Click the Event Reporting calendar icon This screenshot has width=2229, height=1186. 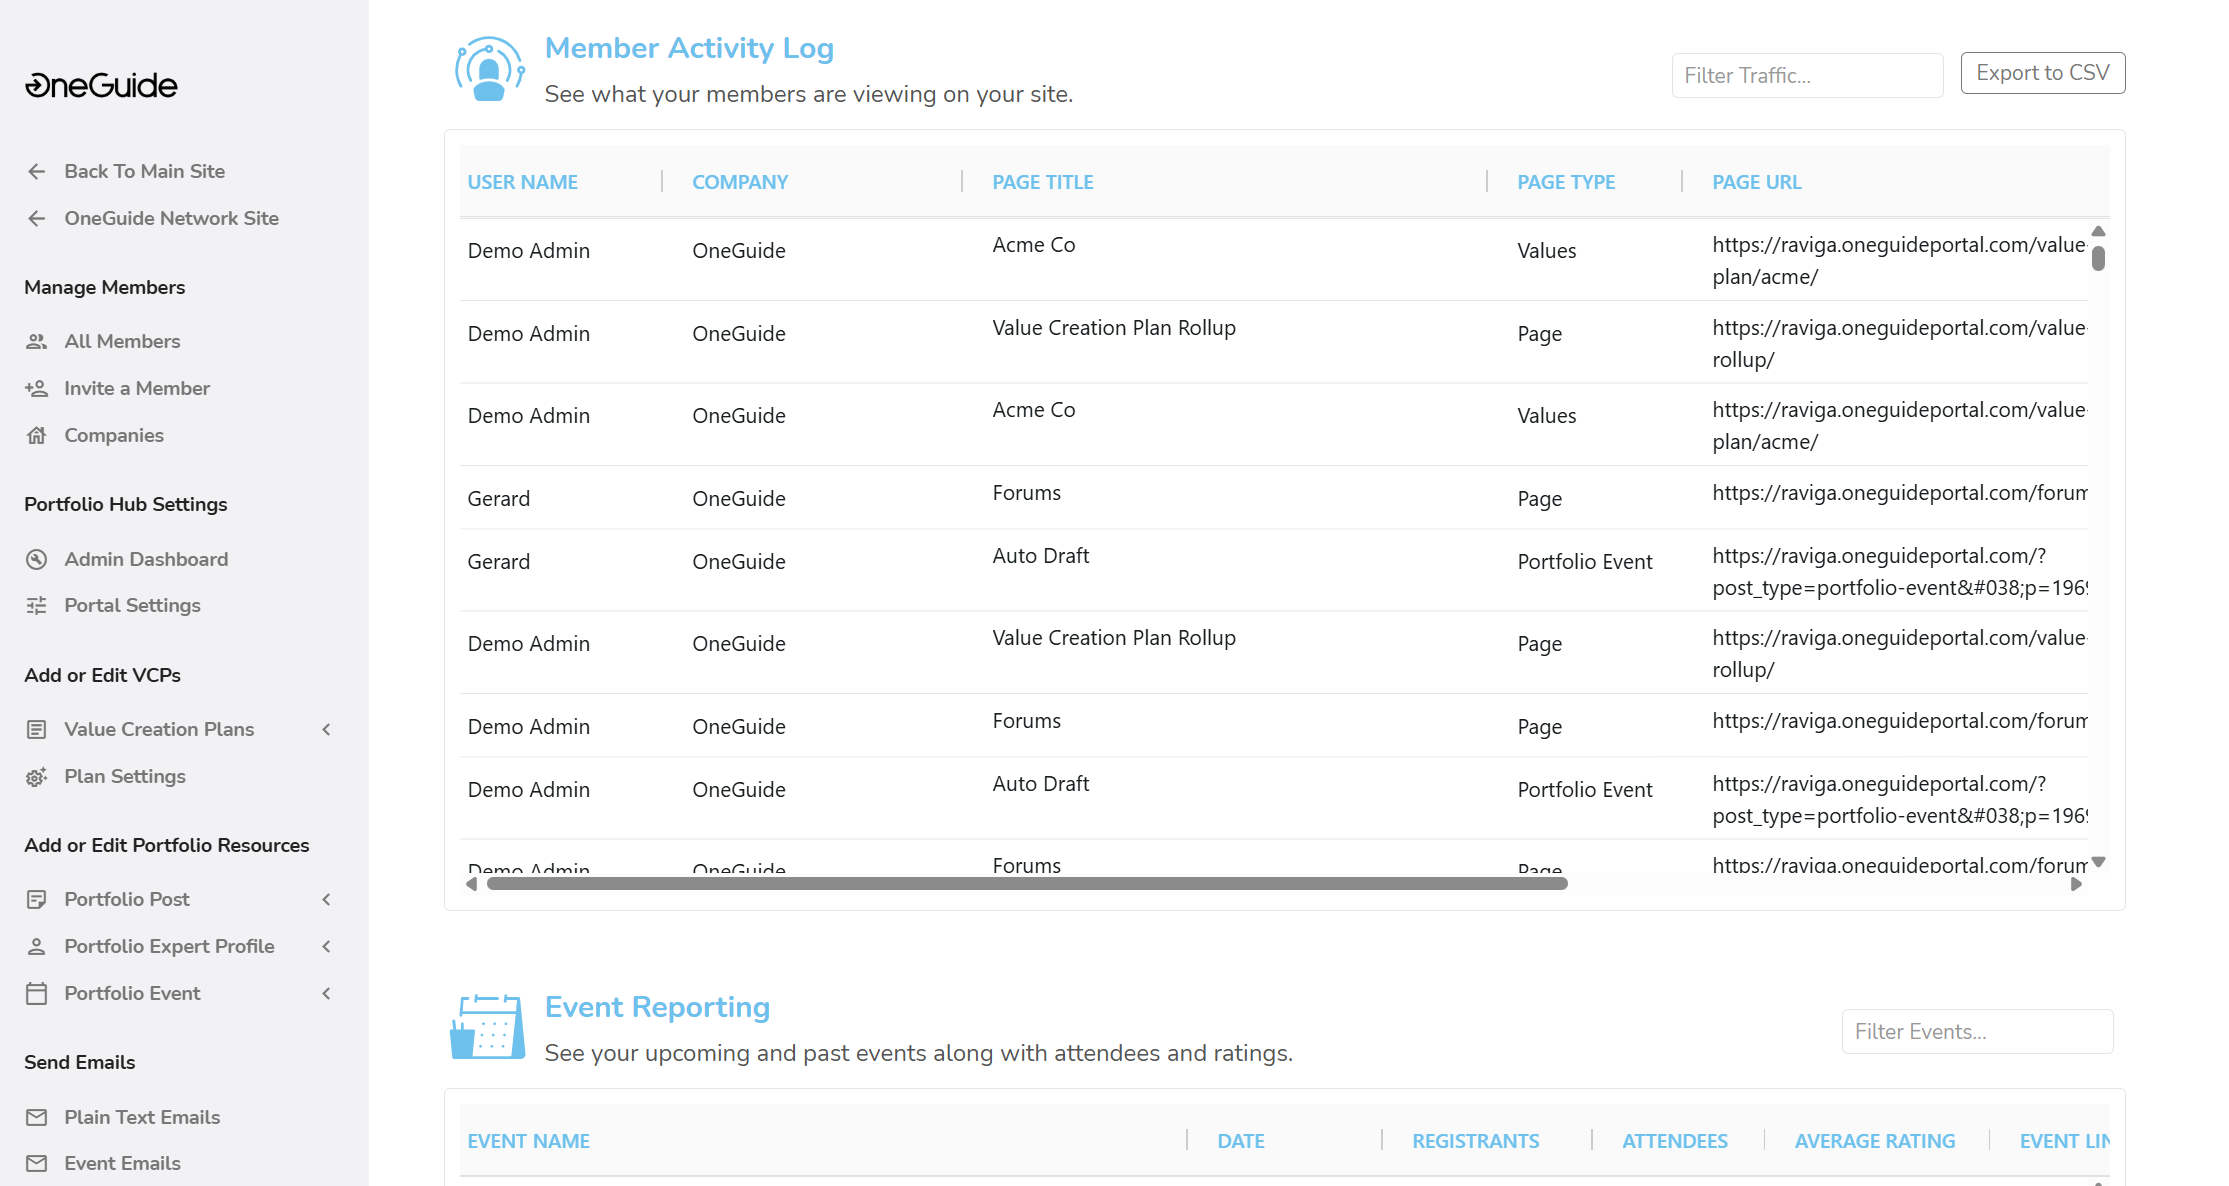click(487, 1027)
